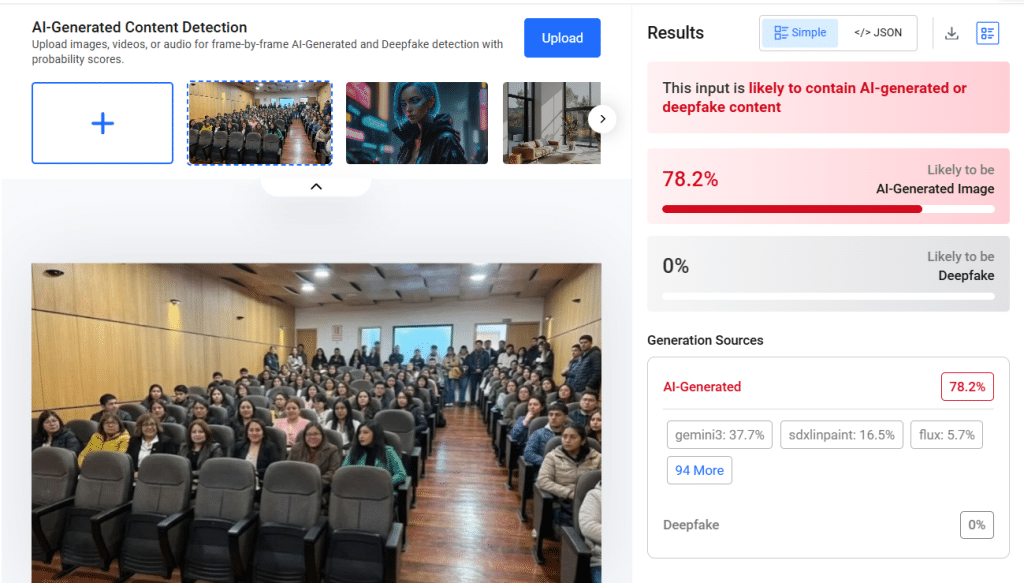Image resolution: width=1024 pixels, height=583 pixels.
Task: Click the plus icon to add media
Action: (x=103, y=123)
